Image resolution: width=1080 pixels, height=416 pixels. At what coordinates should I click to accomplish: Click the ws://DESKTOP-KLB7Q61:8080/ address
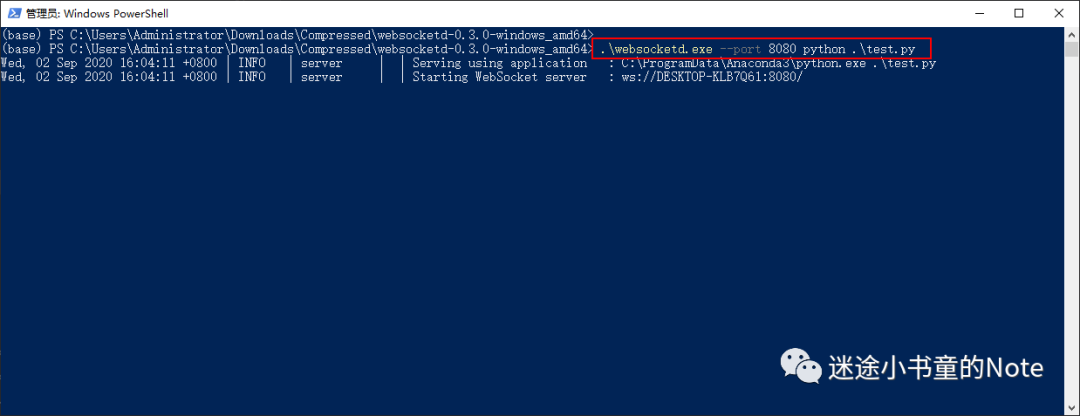click(712, 77)
